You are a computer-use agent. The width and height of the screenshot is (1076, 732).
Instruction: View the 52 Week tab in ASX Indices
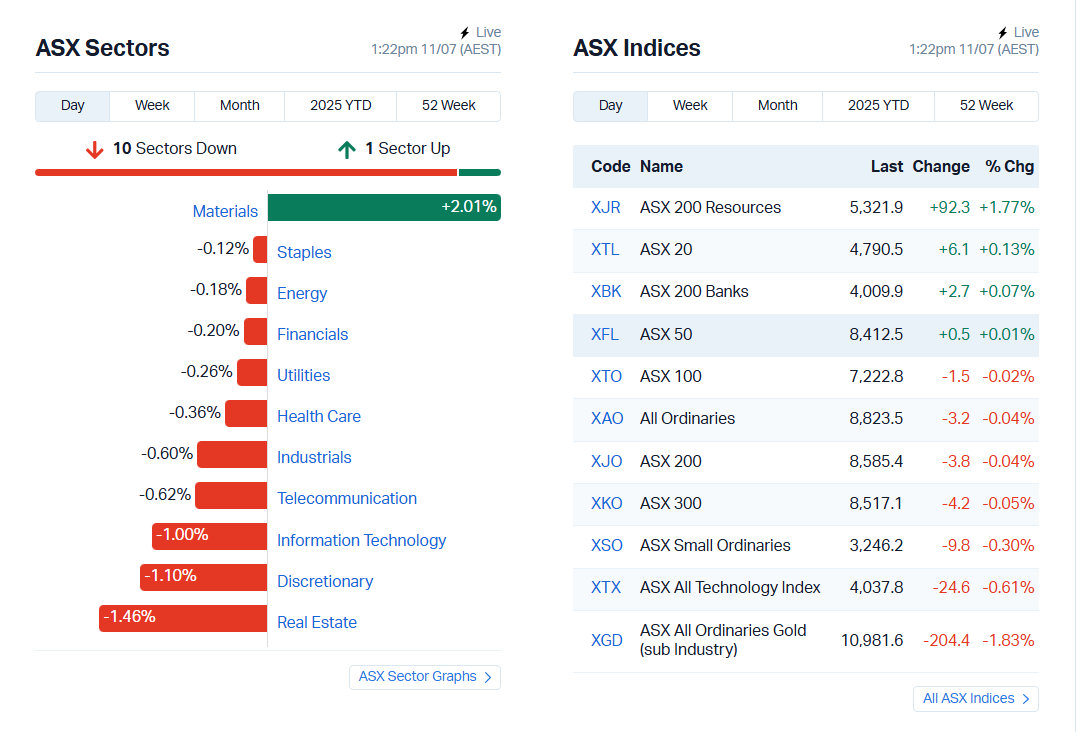point(986,106)
